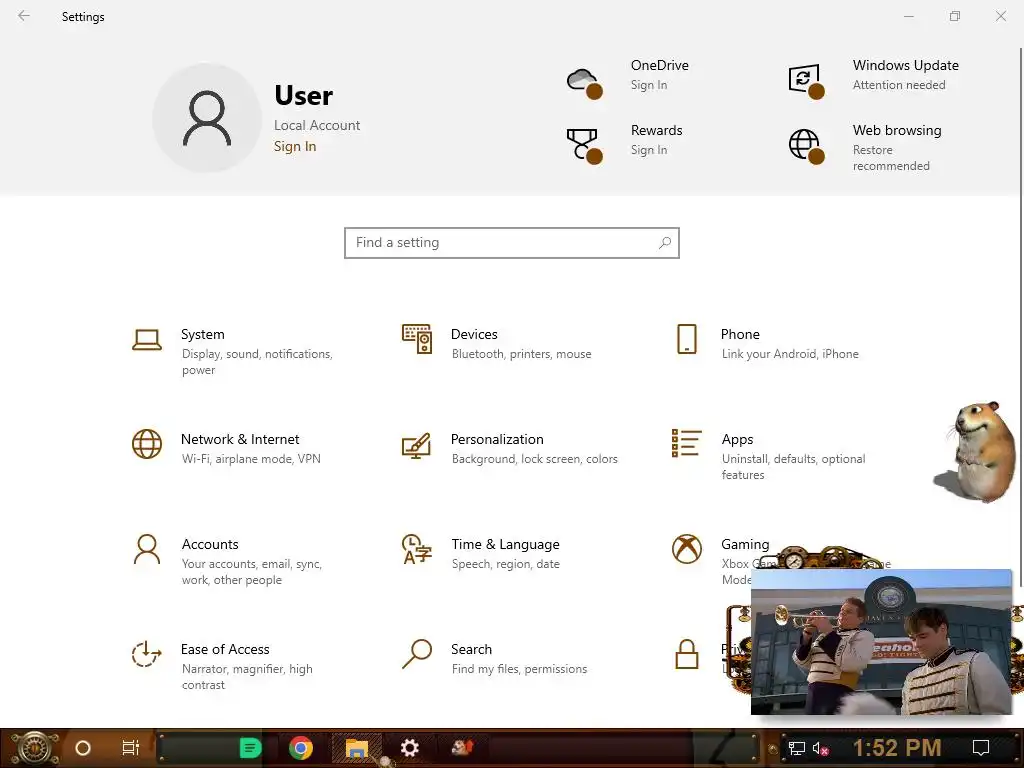Click the OneDrive label
The width and height of the screenshot is (1024, 768).
[x=660, y=65]
